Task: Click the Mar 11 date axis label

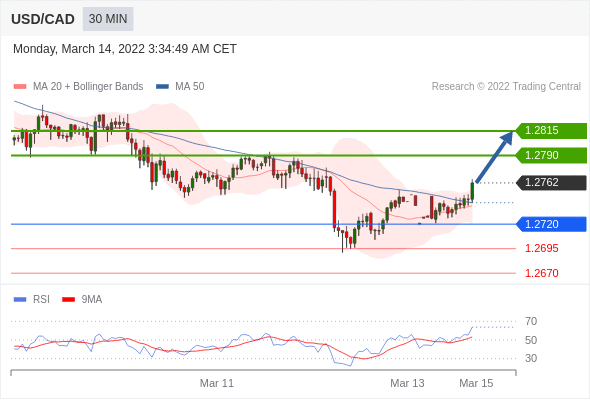Action: (217, 383)
